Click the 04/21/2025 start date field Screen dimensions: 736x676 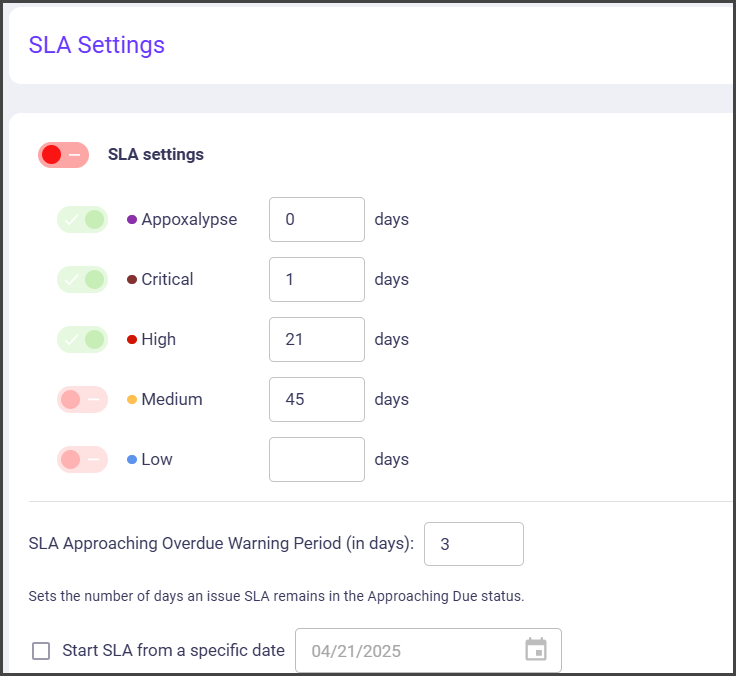[410, 651]
